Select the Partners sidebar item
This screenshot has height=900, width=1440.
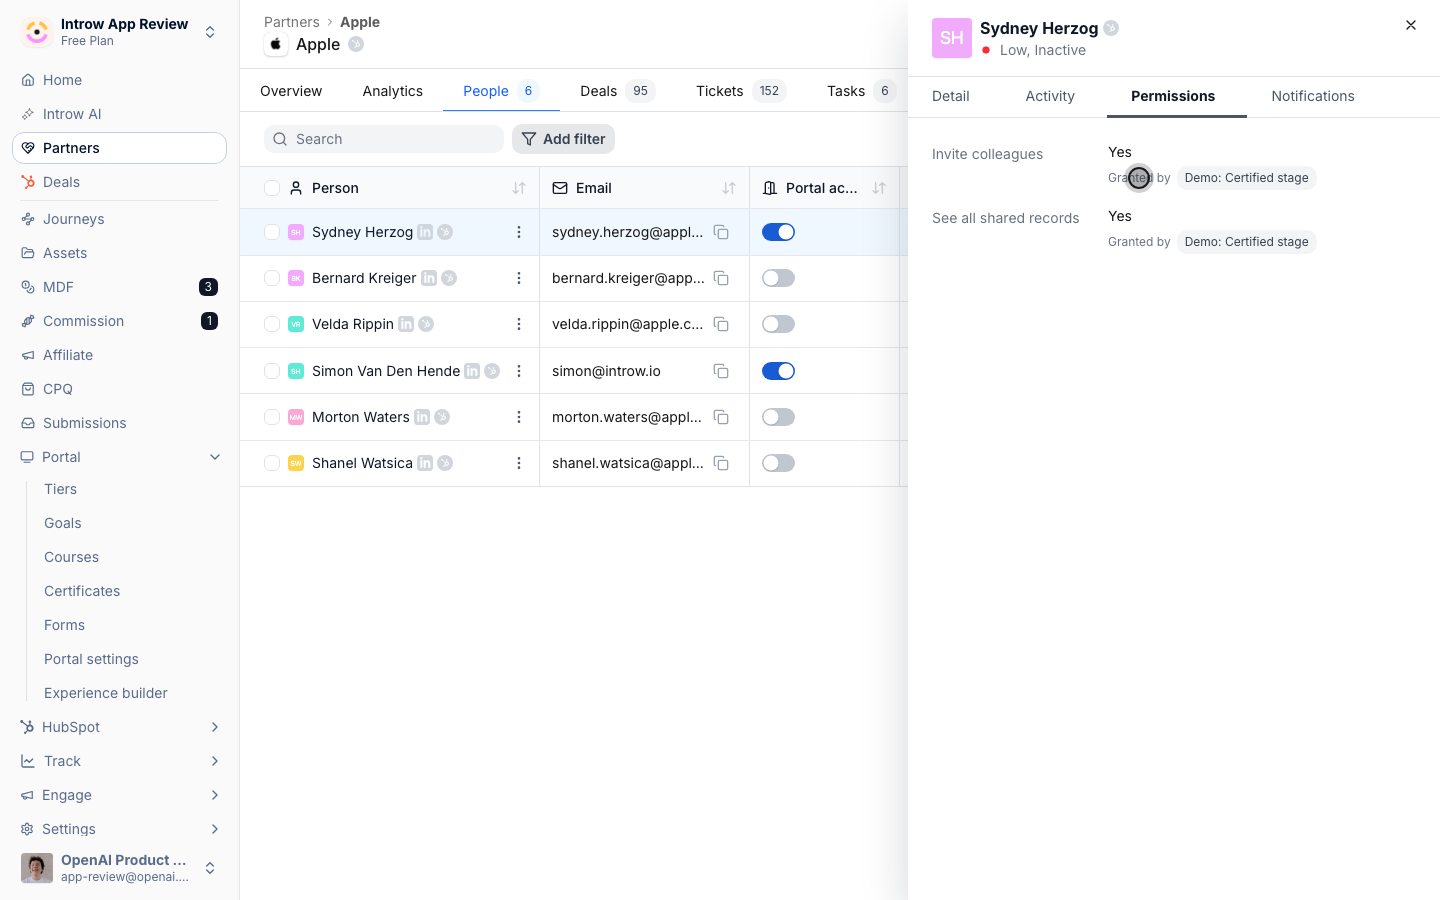coord(119,148)
